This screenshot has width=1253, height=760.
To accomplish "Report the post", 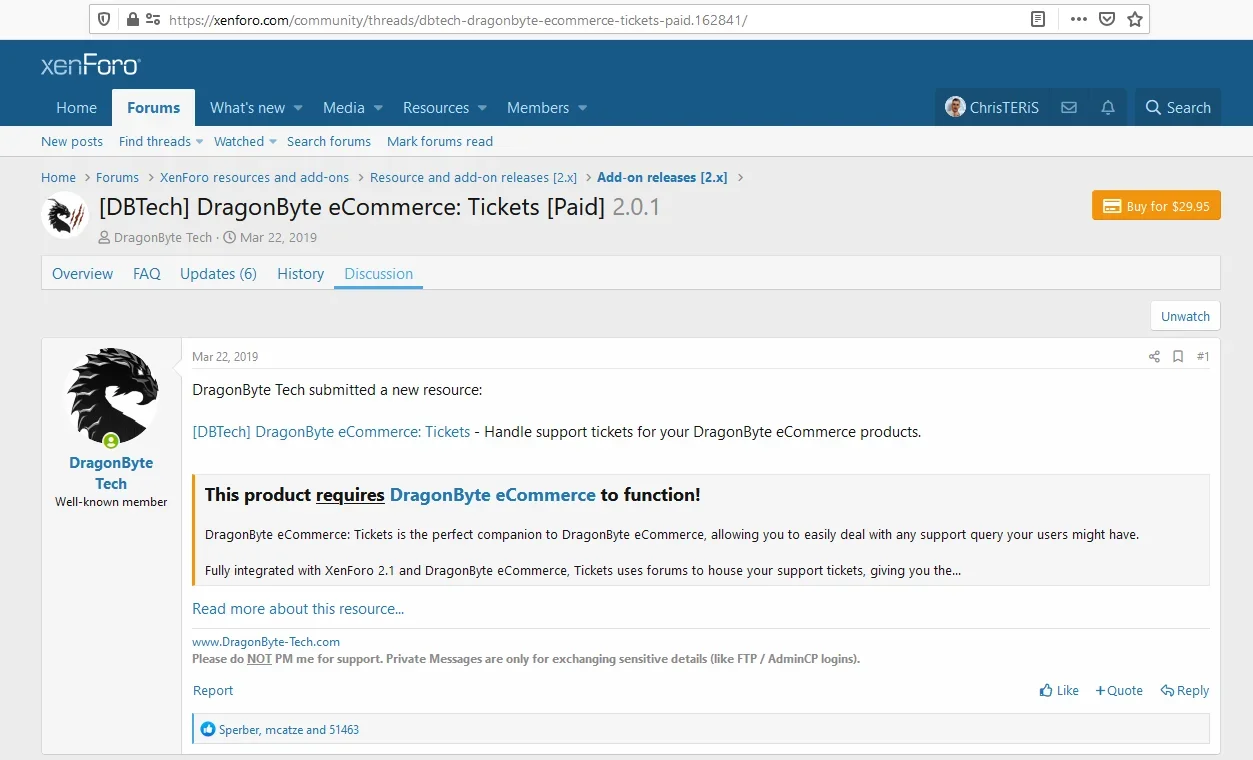I will pos(213,690).
